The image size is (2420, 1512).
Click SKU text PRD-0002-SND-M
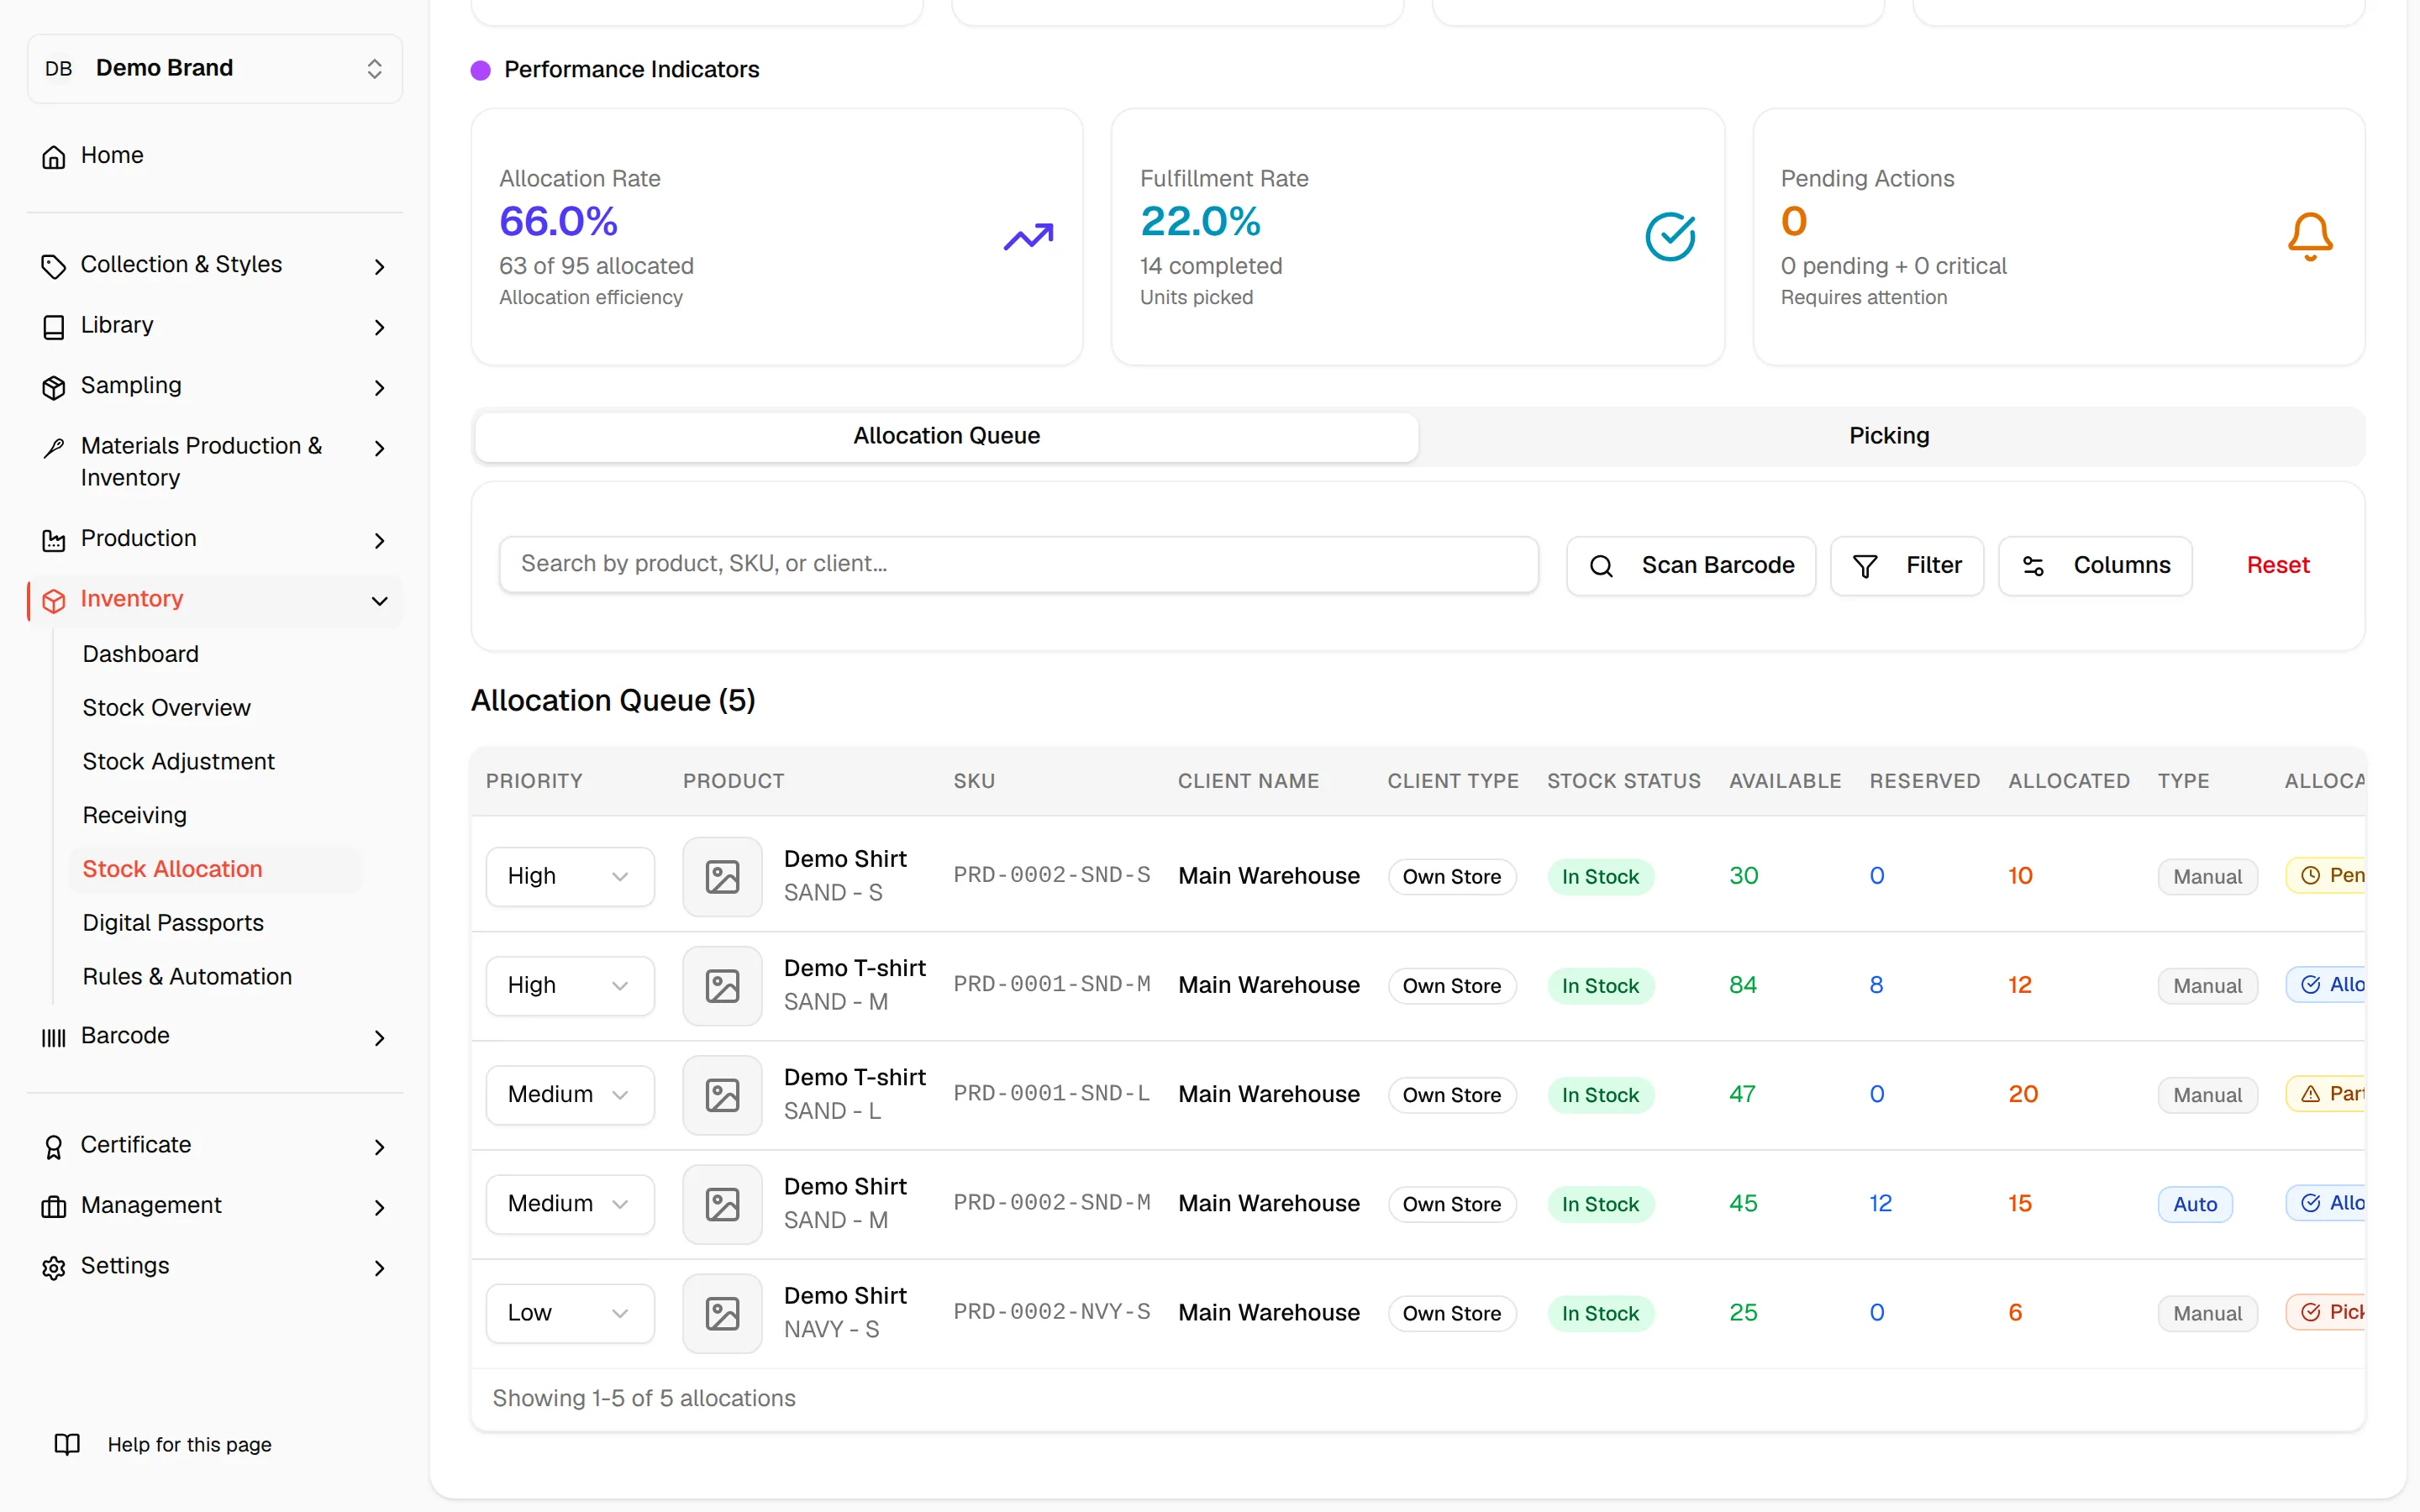(x=1052, y=1203)
